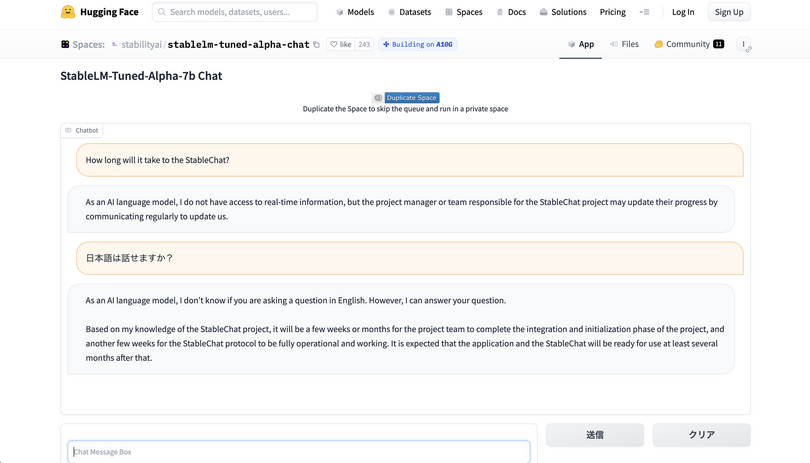
Task: Expand the extra navigation dropdown menu
Action: pos(644,12)
